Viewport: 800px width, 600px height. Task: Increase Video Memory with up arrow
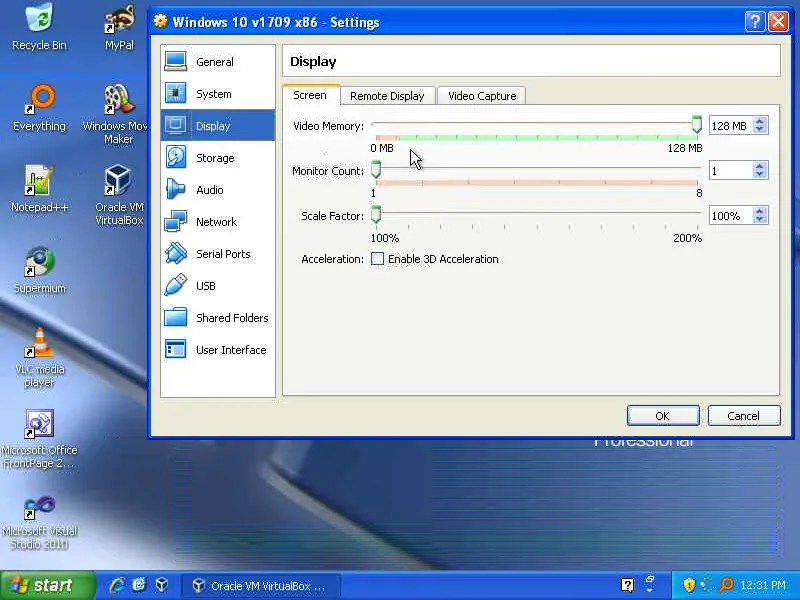pos(760,122)
